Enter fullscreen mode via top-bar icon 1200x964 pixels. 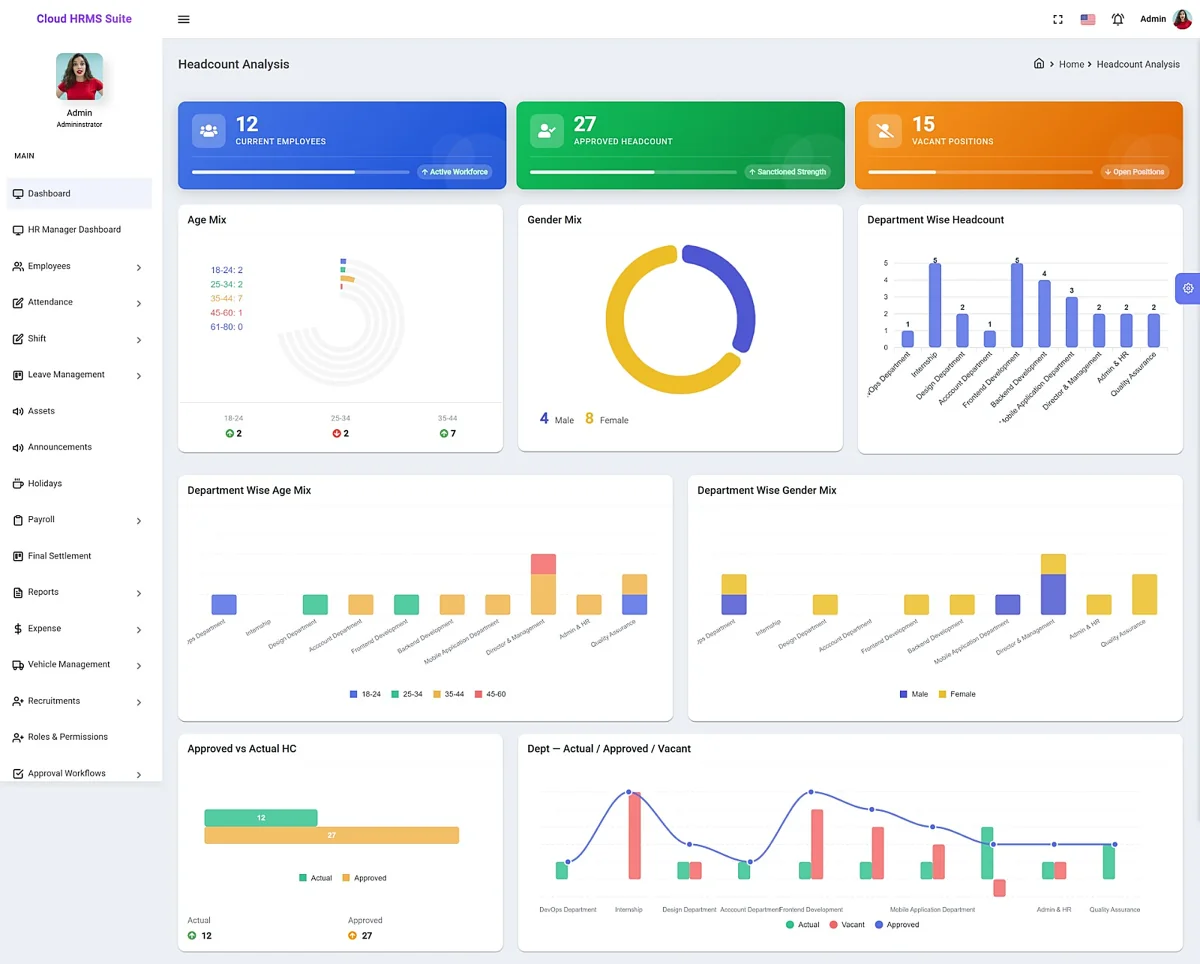point(1058,19)
